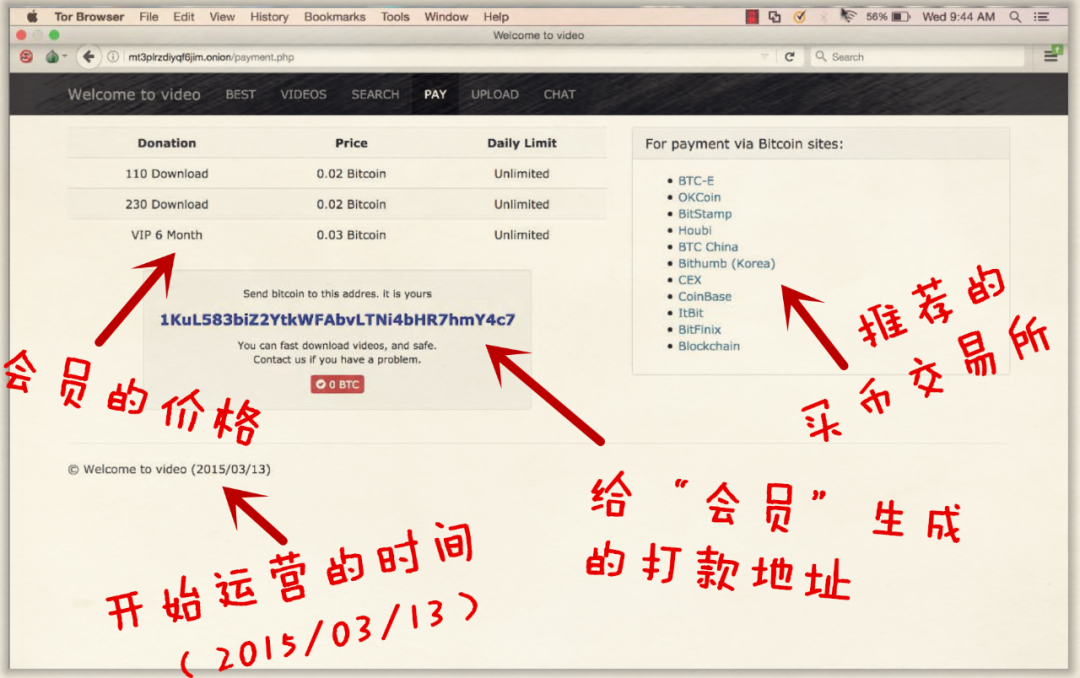
Task: Click the menu bar clock Wed 9:44 AM
Action: coord(959,17)
